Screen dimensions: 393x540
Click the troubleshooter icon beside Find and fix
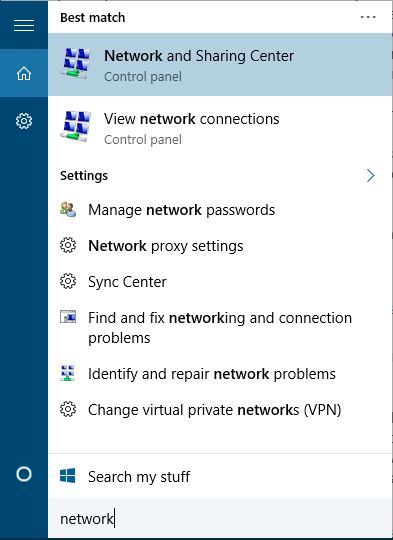[x=68, y=316]
